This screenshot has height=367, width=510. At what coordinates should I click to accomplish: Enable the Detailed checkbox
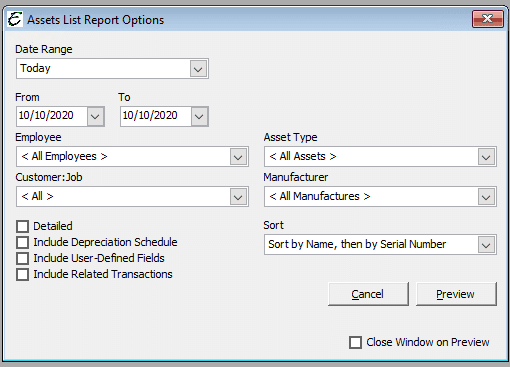tap(22, 226)
